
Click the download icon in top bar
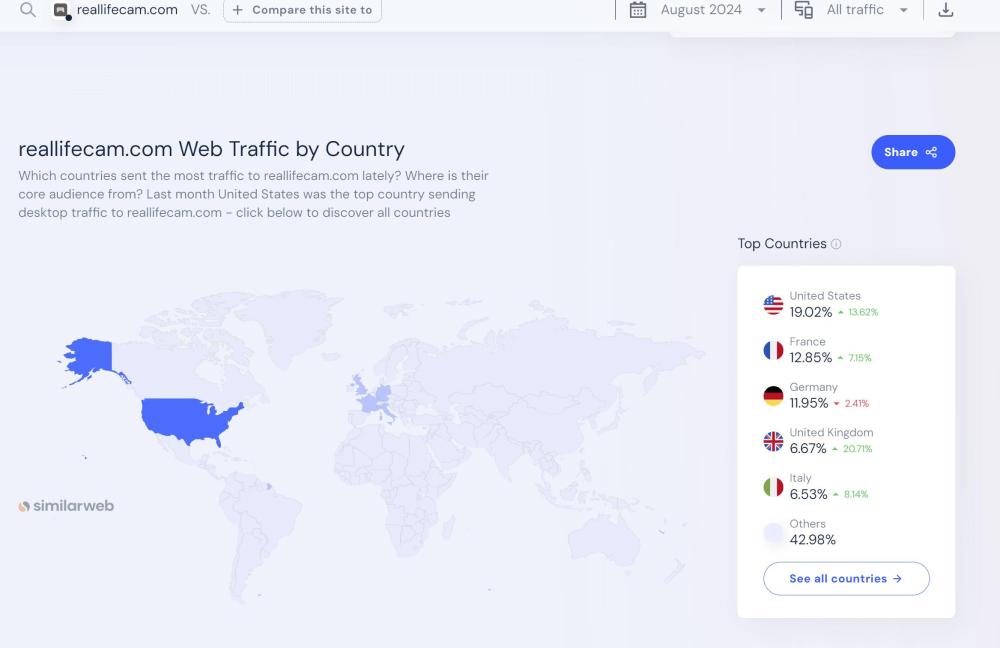[946, 10]
